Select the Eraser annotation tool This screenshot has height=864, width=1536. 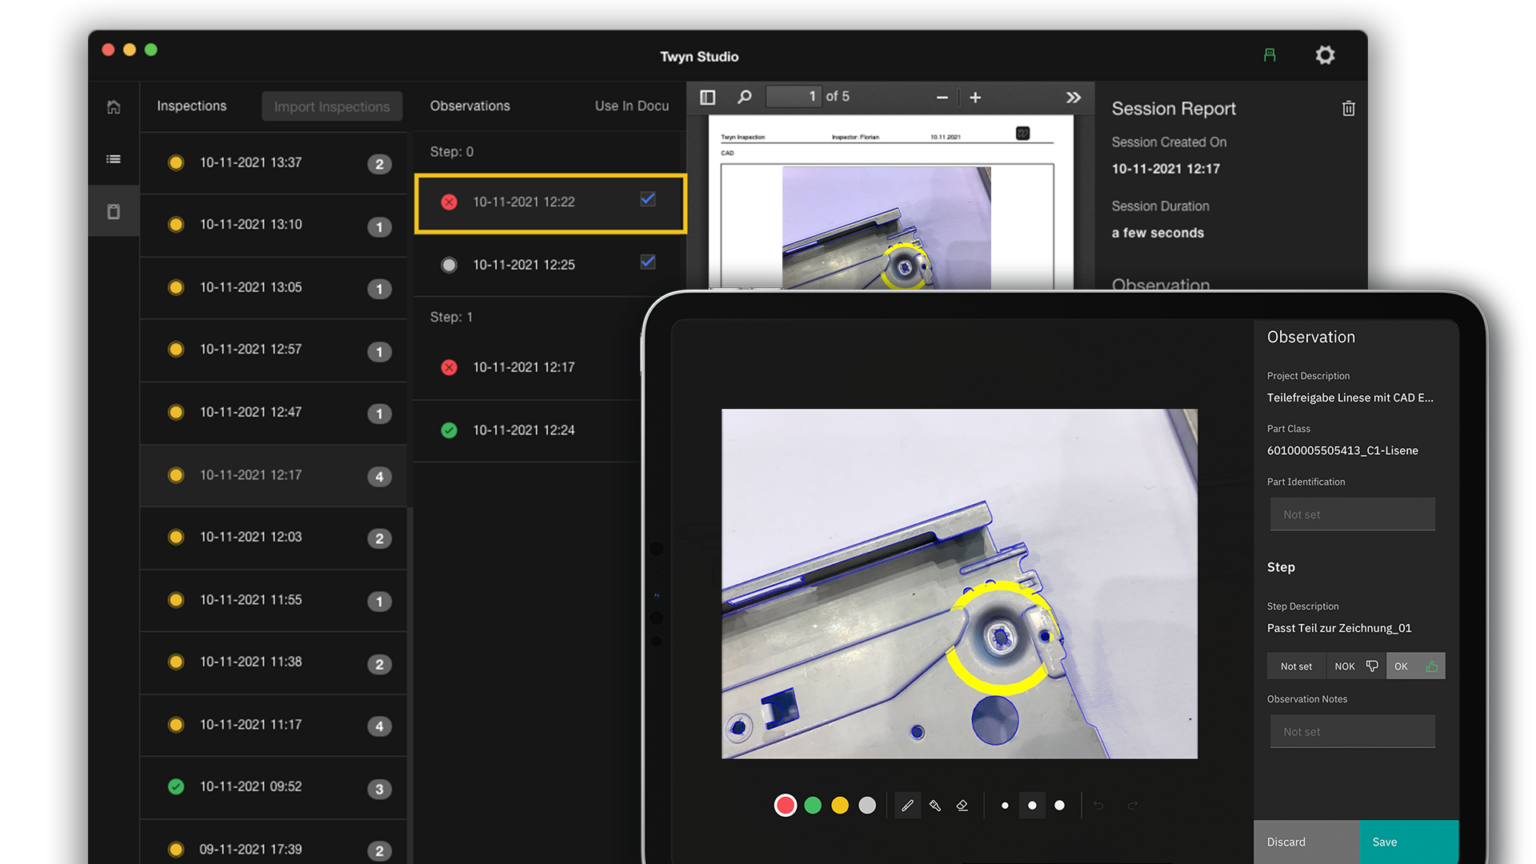pos(962,805)
